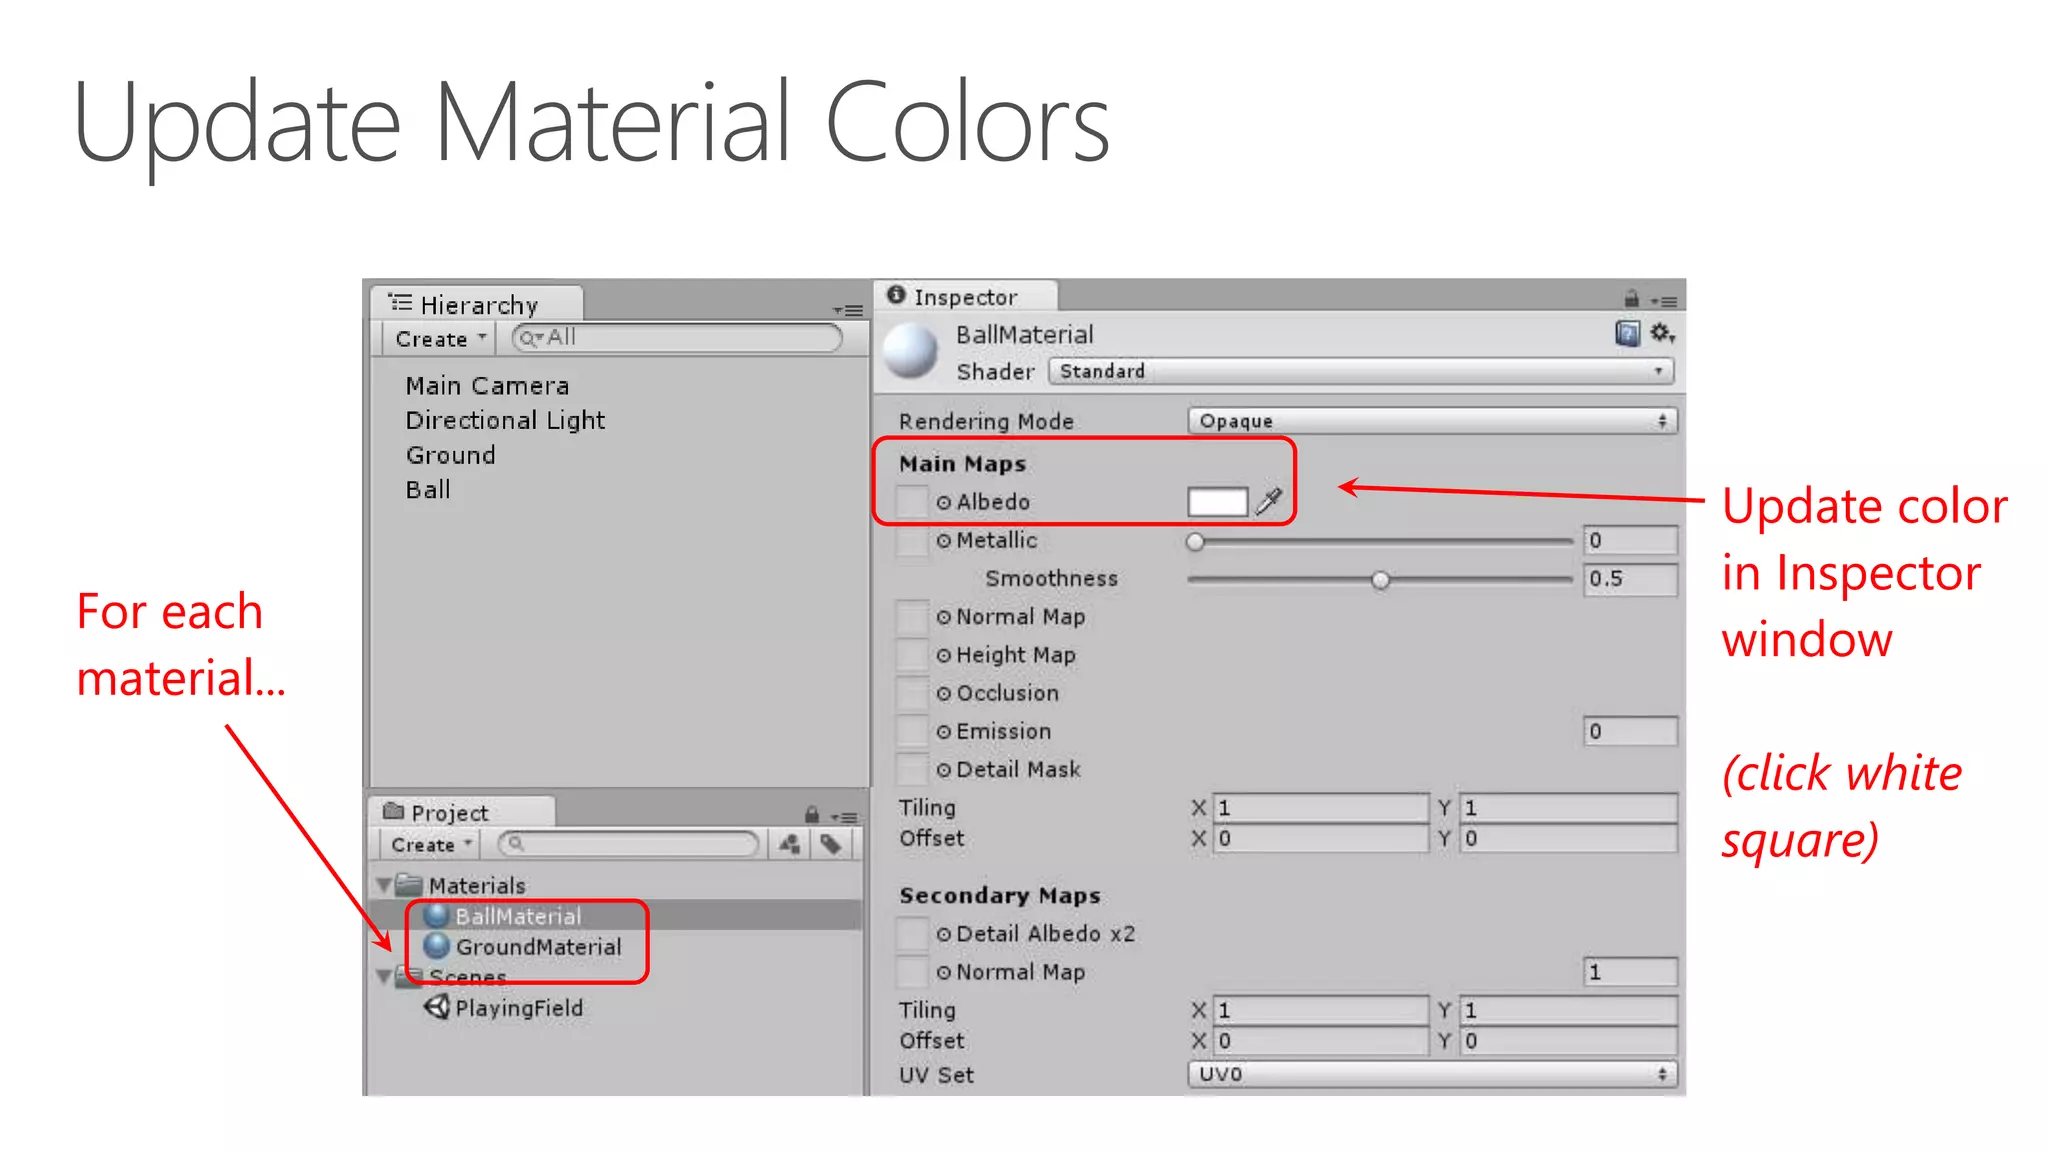Image resolution: width=2048 pixels, height=1152 pixels.
Task: Toggle the Project panel lock icon
Action: pyautogui.click(x=812, y=815)
